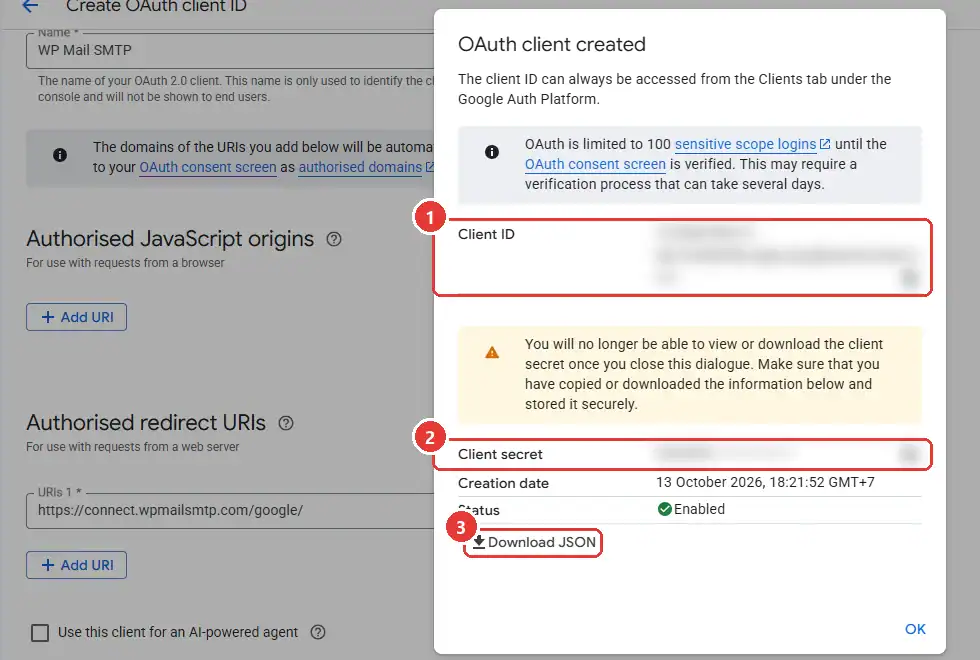Click the info icon in OAuth limit notice
The width and height of the screenshot is (980, 660).
(492, 152)
